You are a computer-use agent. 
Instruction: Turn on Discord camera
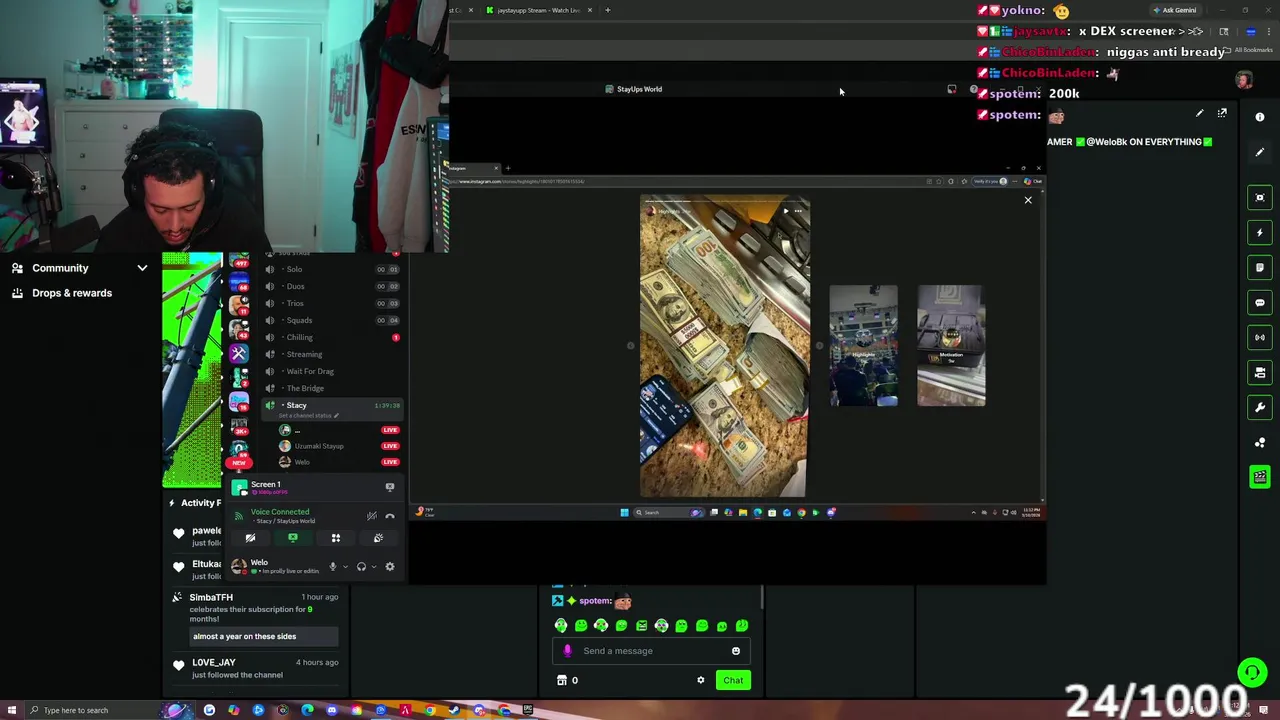[250, 538]
